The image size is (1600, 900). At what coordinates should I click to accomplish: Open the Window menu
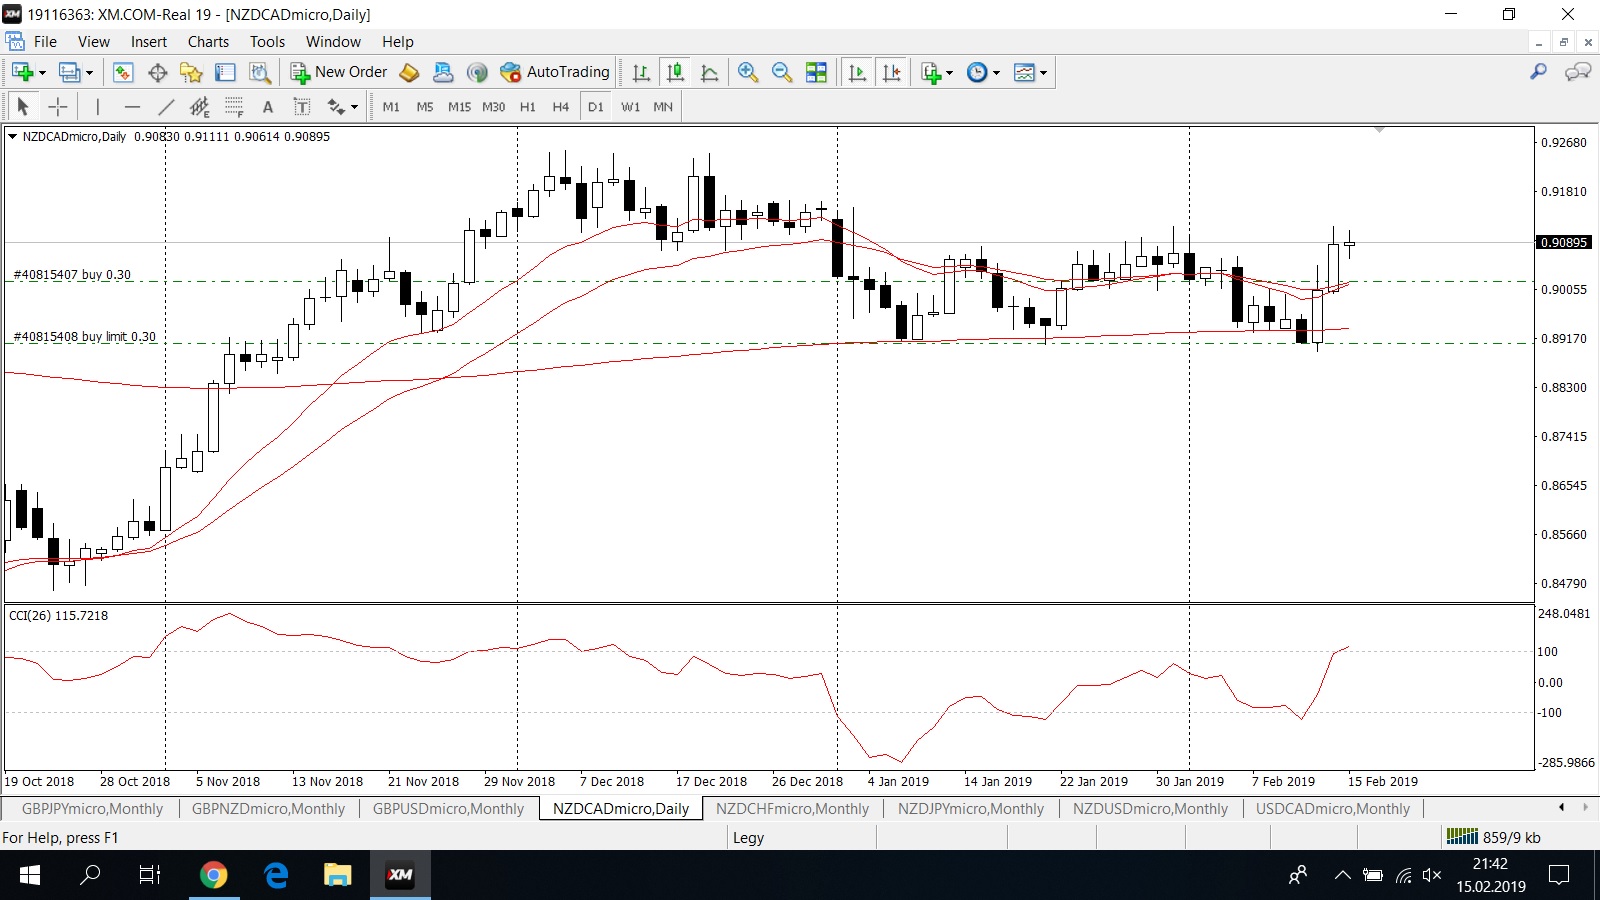[333, 42]
